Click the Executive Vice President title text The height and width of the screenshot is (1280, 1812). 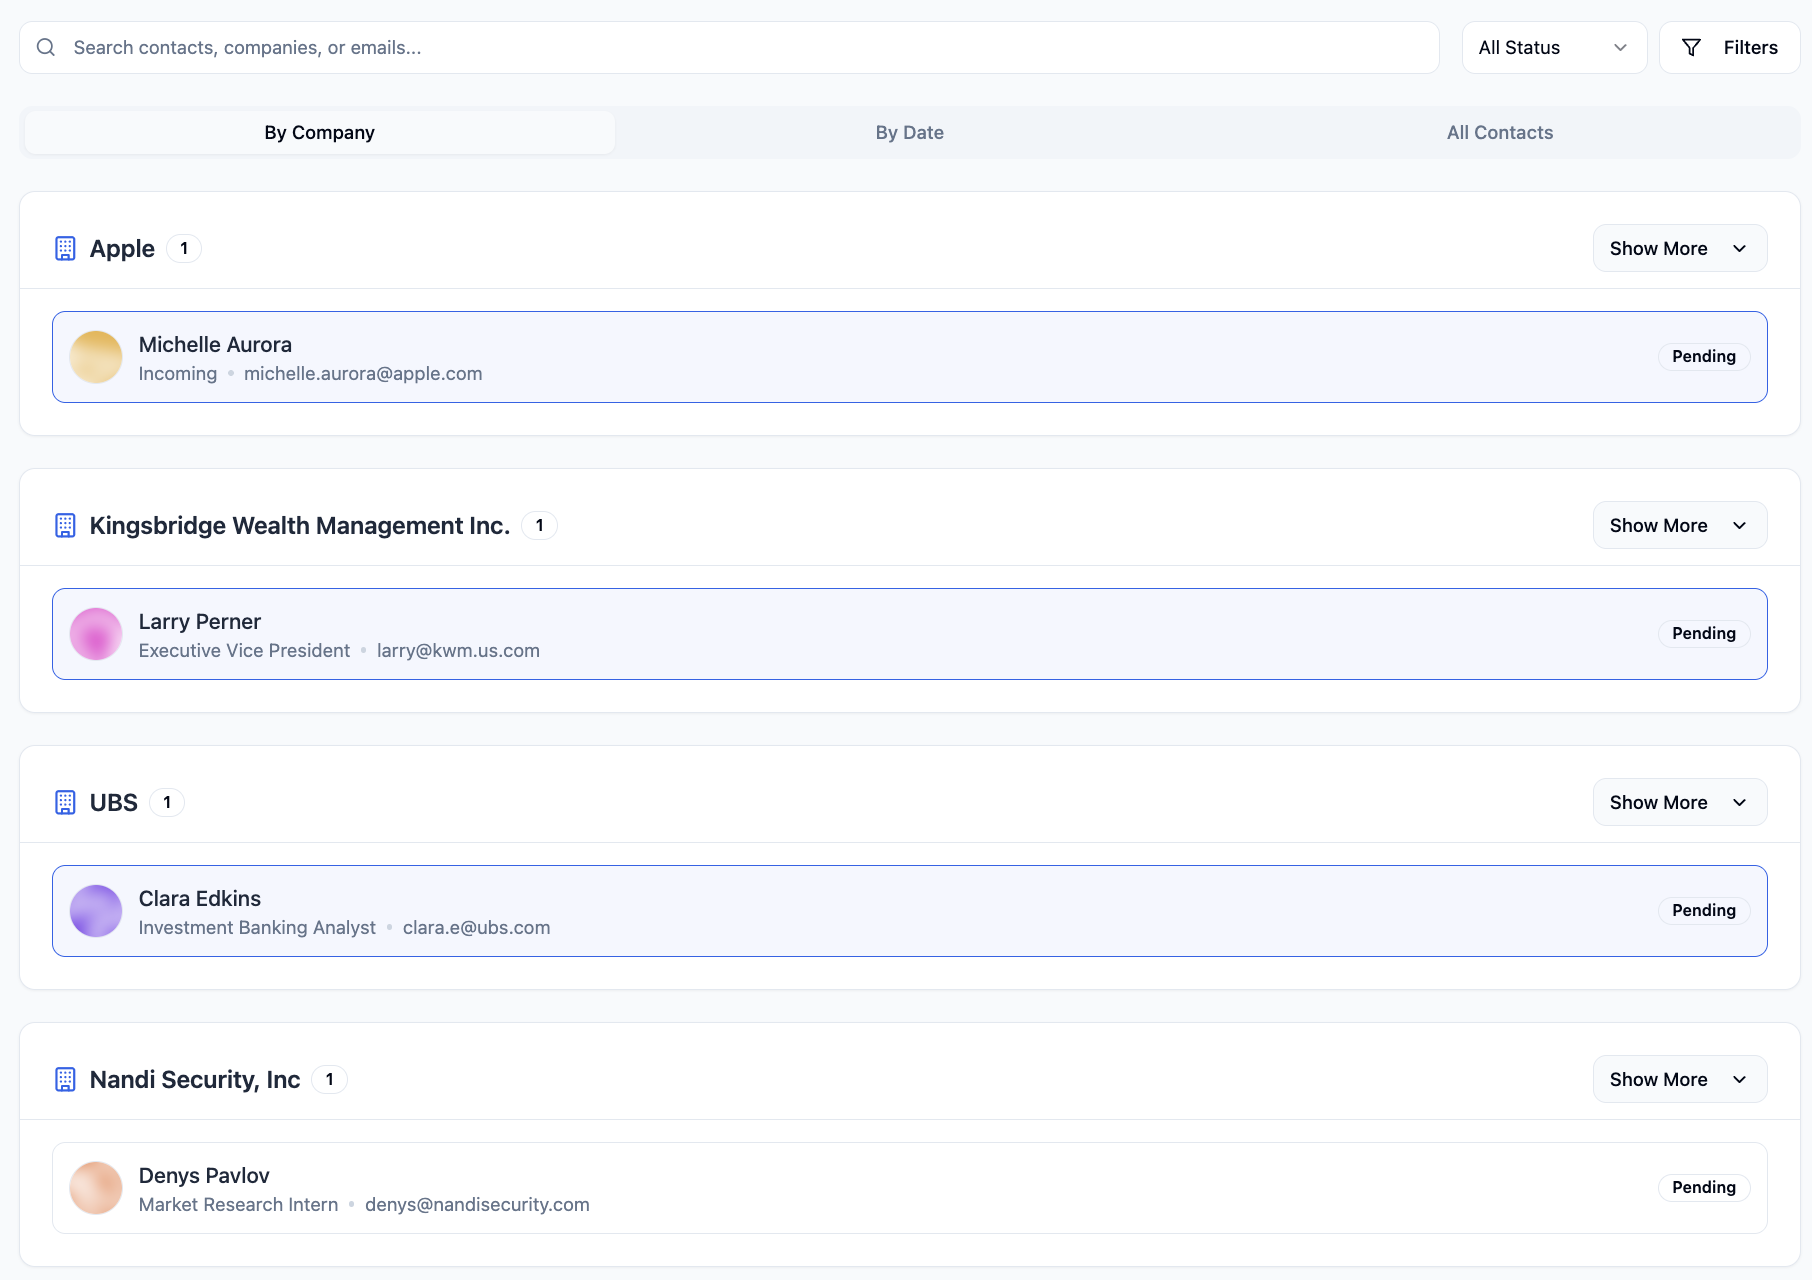pyautogui.click(x=244, y=650)
